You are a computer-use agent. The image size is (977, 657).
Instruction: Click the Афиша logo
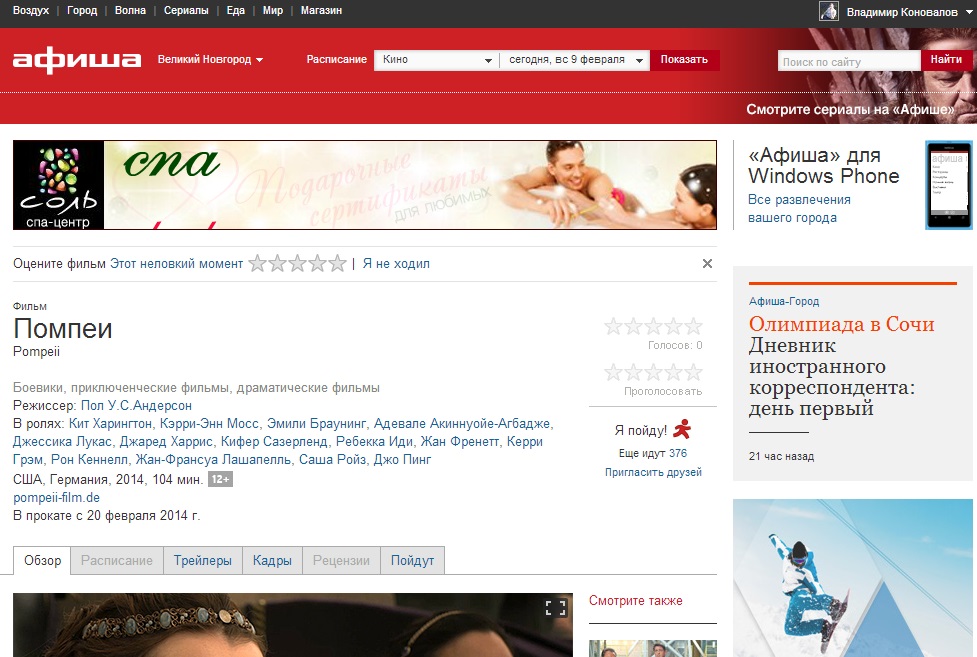click(77, 60)
